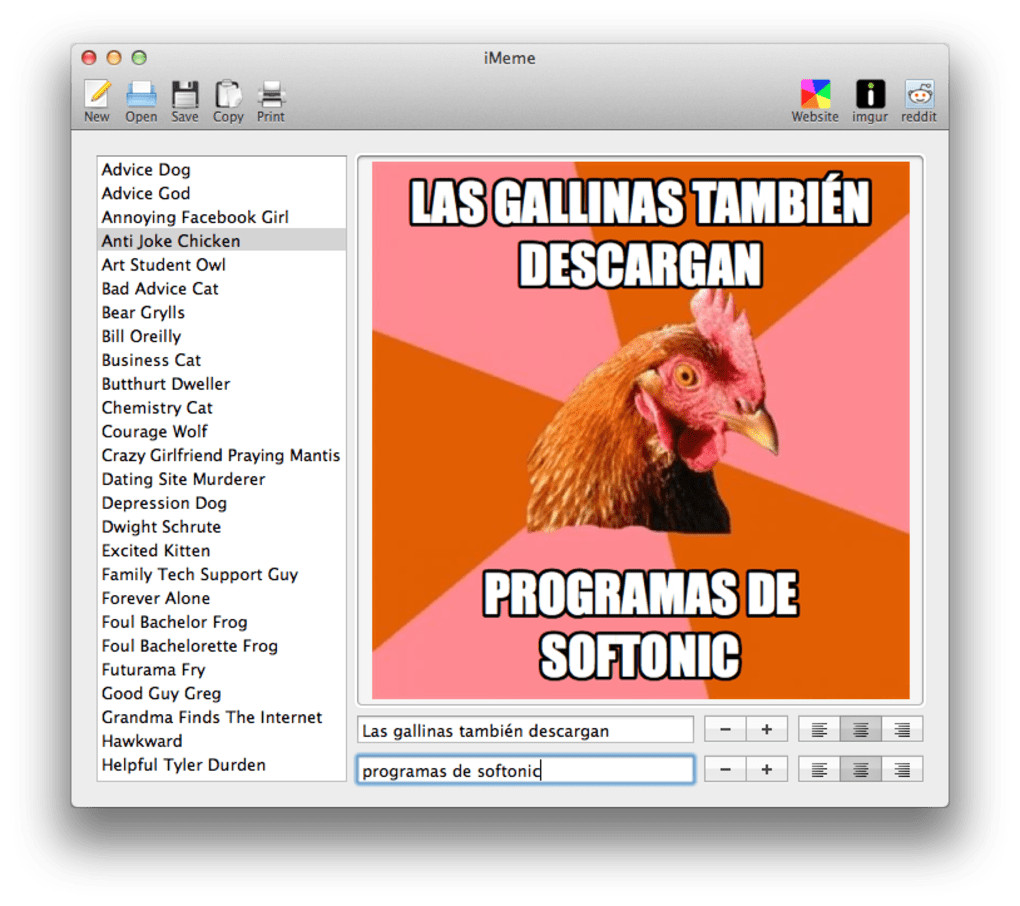Decrease top text size with minus
Image resolution: width=1020 pixels, height=906 pixels.
point(725,729)
